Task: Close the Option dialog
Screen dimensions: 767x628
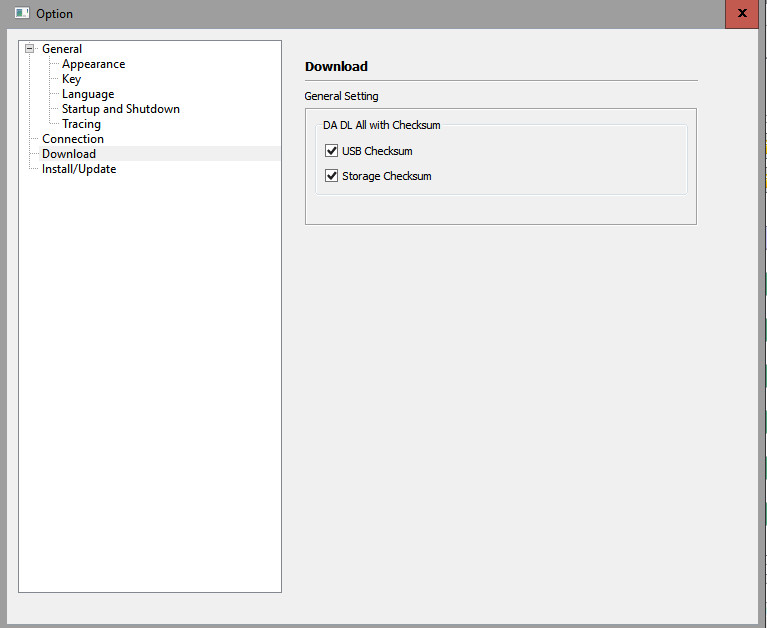Action: 741,14
